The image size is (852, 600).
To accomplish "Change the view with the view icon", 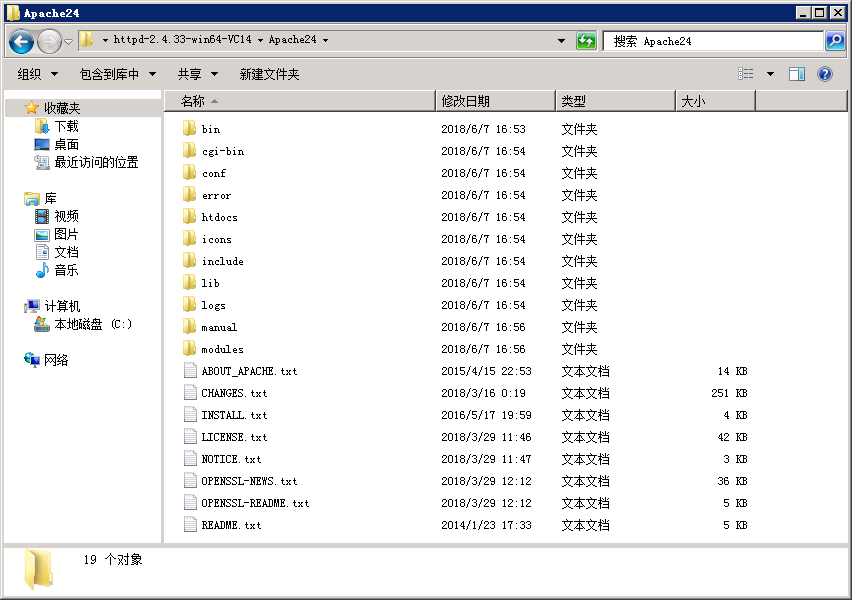I will point(746,74).
